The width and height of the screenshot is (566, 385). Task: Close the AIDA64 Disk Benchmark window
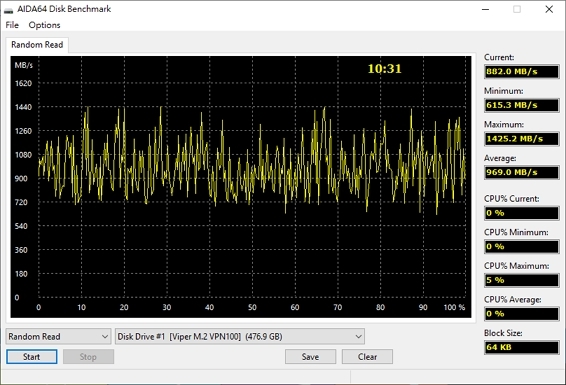(x=549, y=9)
